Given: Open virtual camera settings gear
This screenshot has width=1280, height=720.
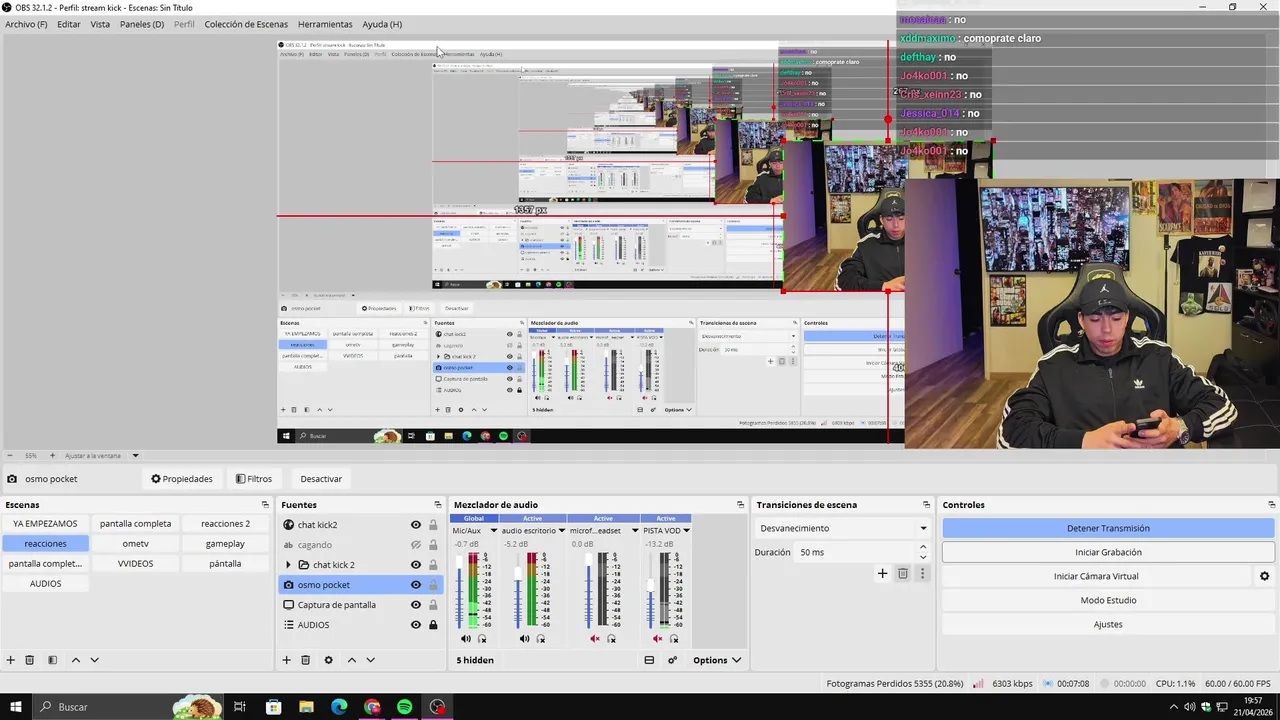Looking at the screenshot, I should (x=1264, y=576).
